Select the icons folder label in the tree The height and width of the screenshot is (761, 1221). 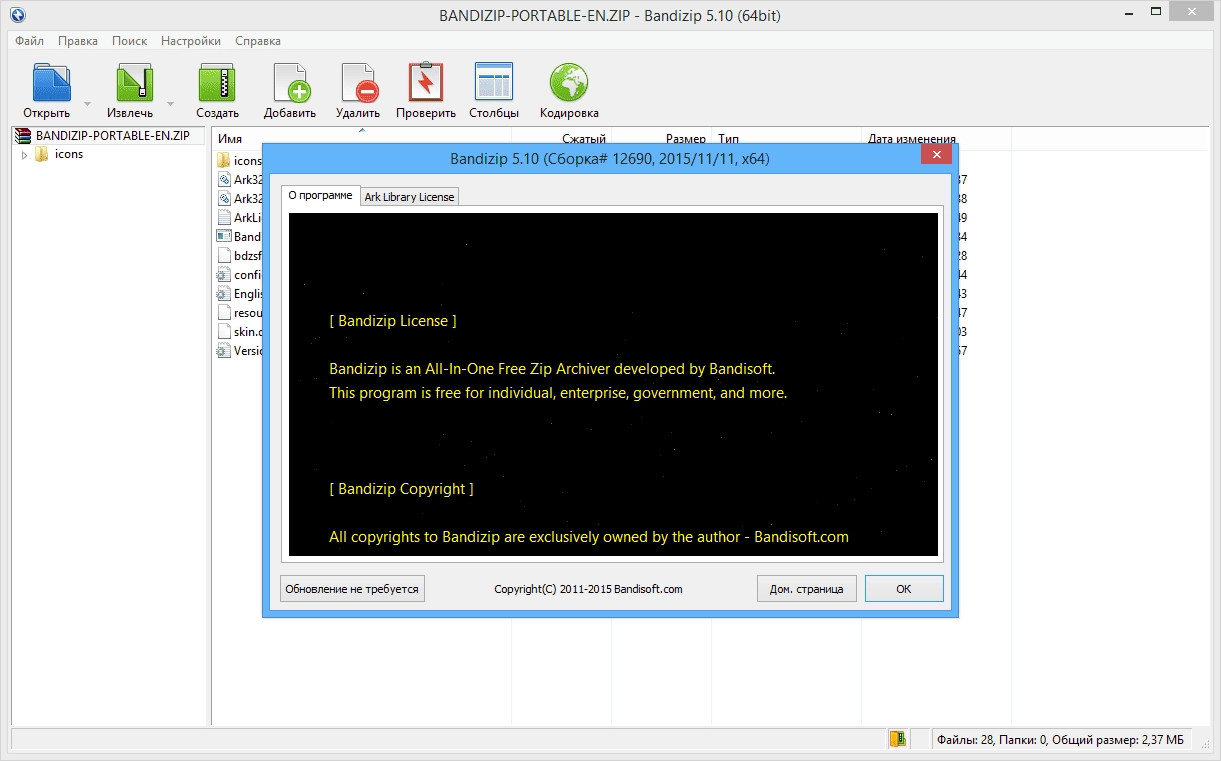(x=69, y=154)
